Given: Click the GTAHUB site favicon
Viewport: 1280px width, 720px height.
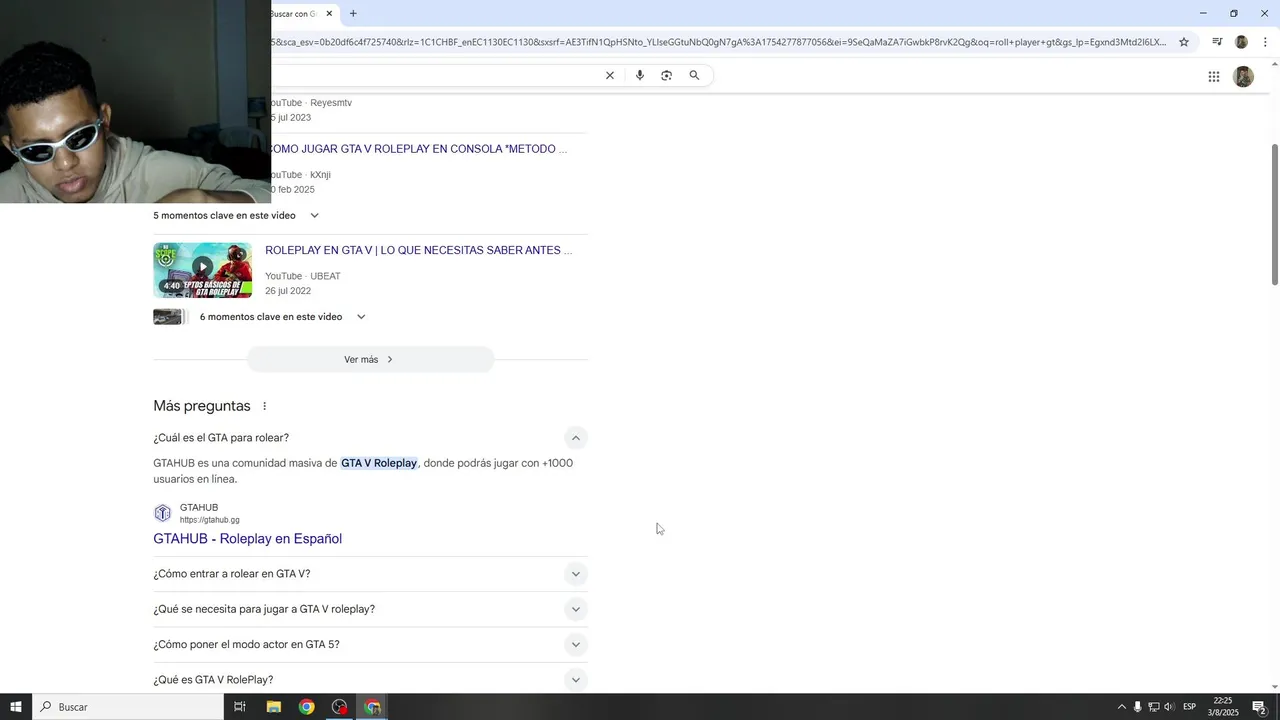Looking at the screenshot, I should click(x=162, y=513).
